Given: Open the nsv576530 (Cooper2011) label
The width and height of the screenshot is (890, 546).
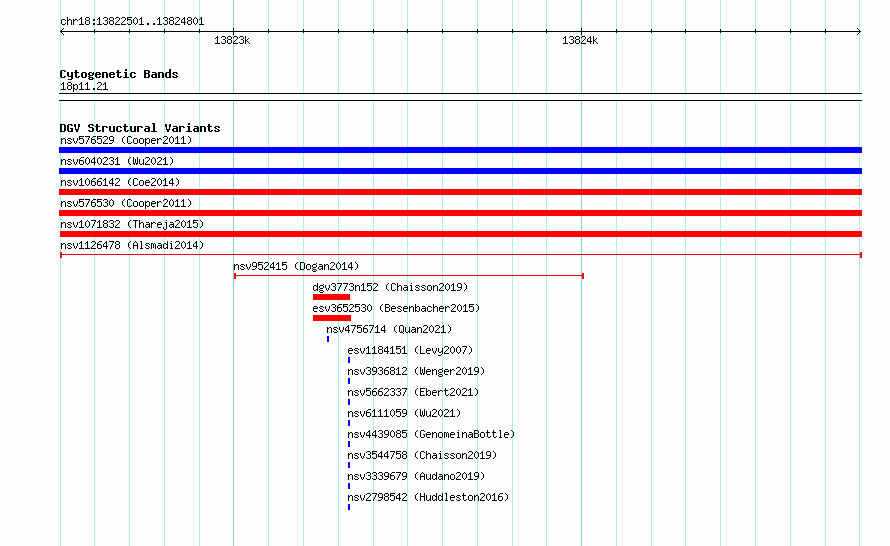Looking at the screenshot, I should pyautogui.click(x=126, y=203).
